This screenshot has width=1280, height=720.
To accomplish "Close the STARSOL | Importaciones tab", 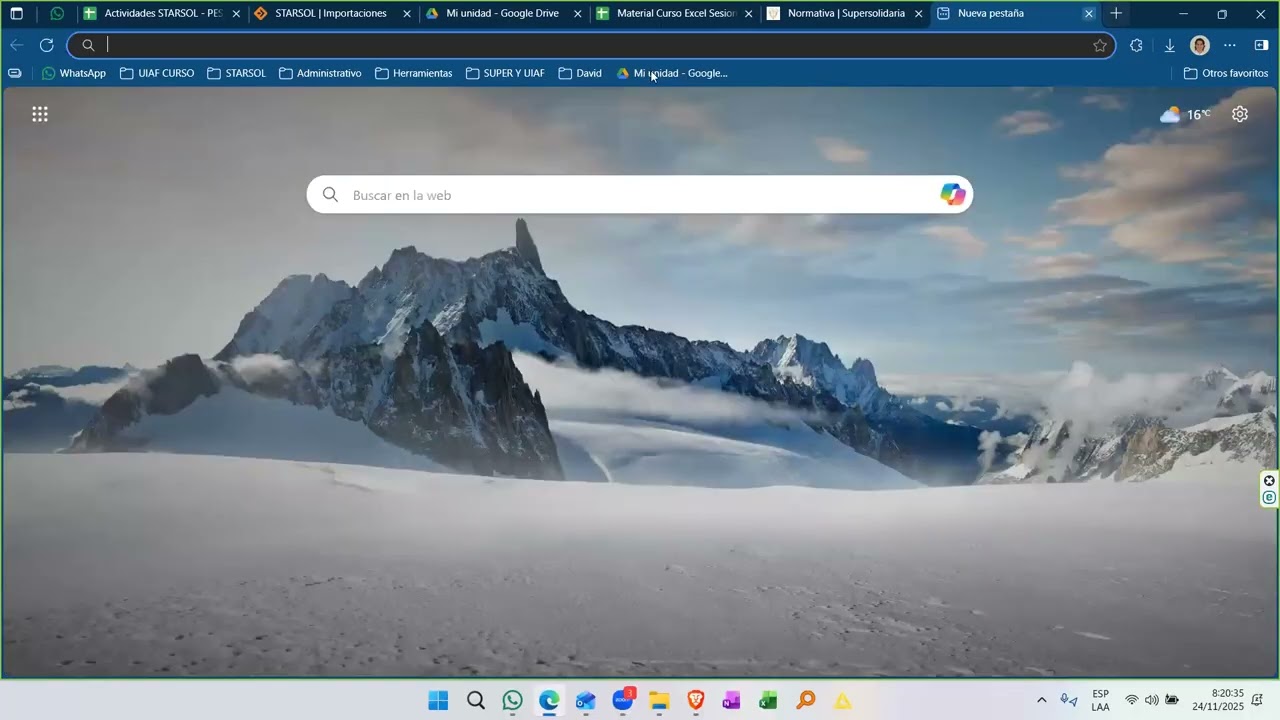I will tap(407, 14).
